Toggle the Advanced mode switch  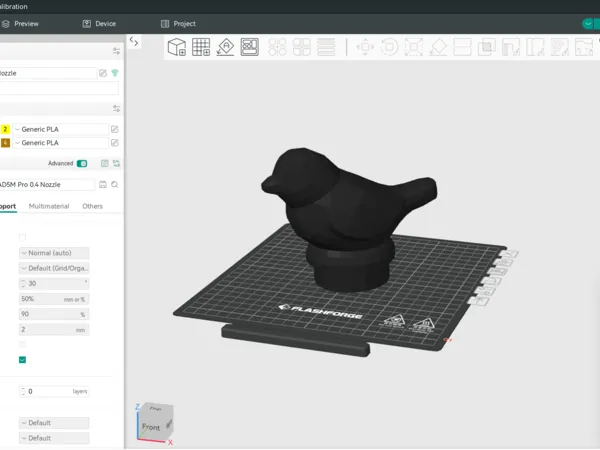tap(82, 163)
